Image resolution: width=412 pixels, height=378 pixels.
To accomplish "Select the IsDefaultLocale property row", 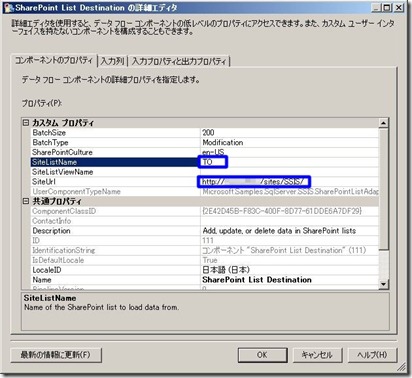I will click(205, 260).
